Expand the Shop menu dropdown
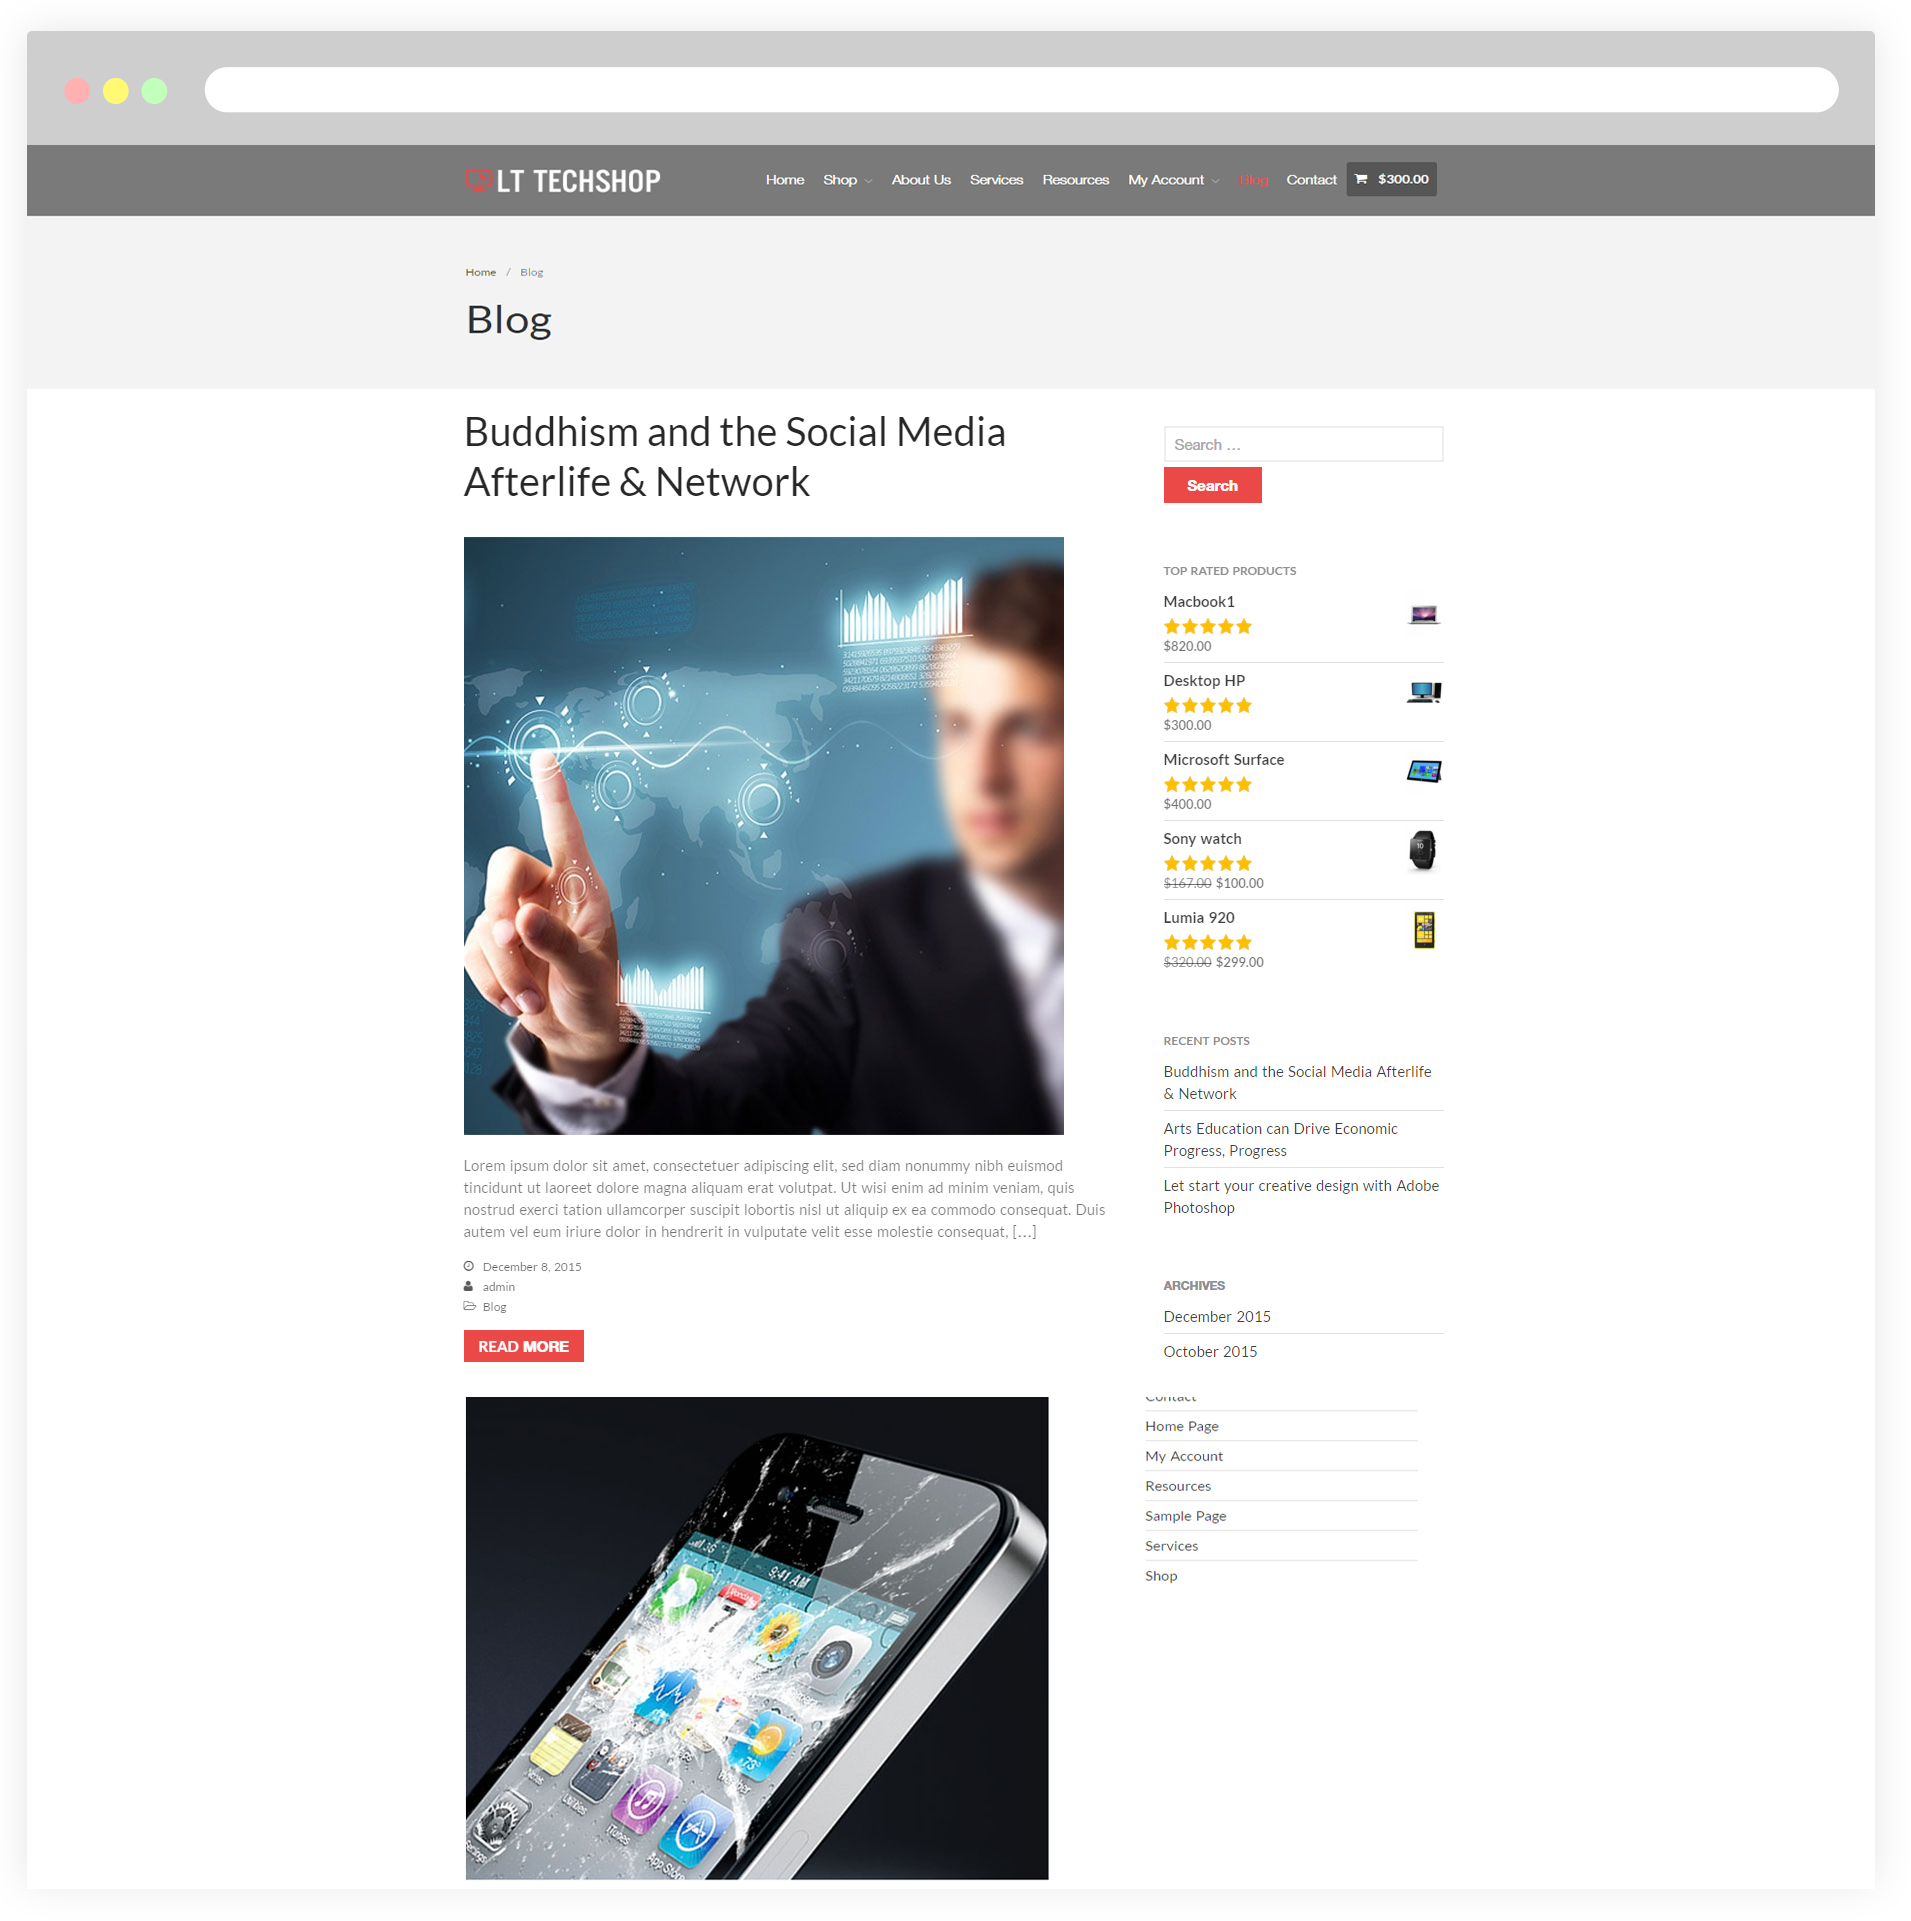 click(x=847, y=180)
